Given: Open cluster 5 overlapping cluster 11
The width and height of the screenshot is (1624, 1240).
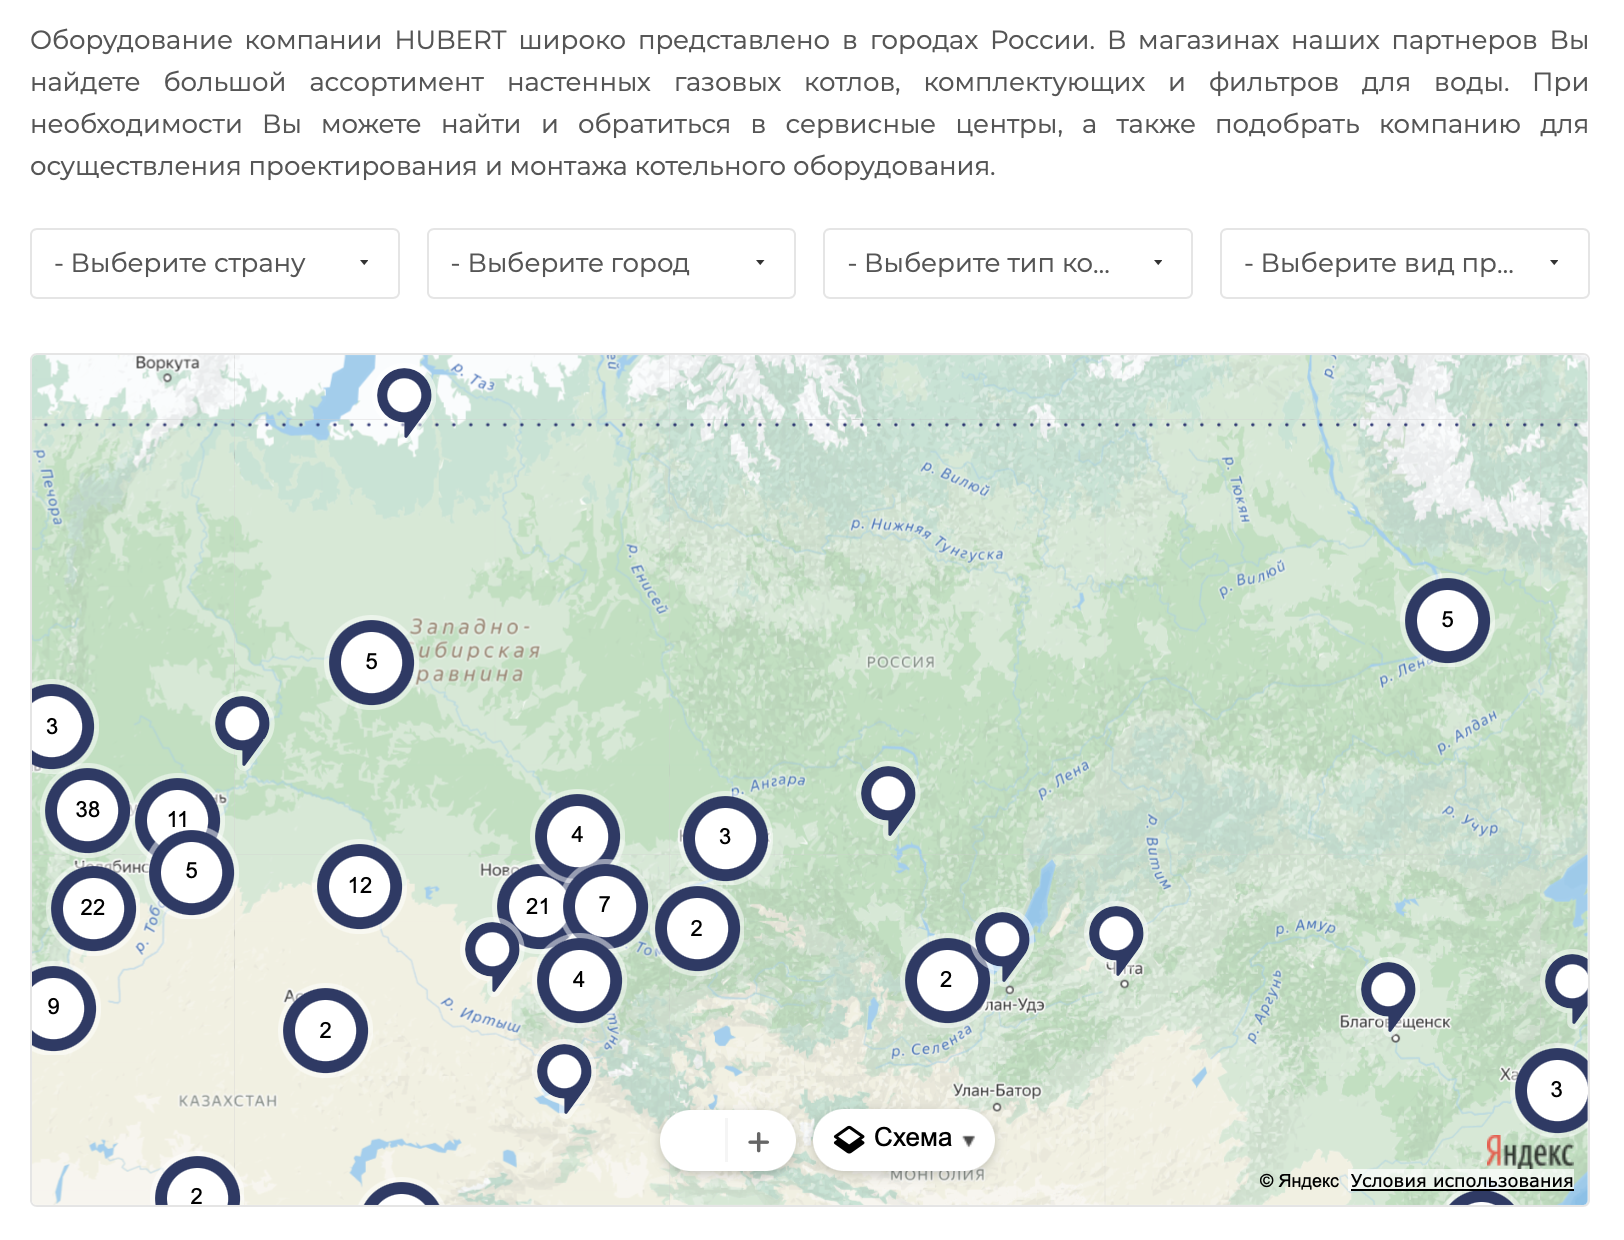Looking at the screenshot, I should [192, 871].
